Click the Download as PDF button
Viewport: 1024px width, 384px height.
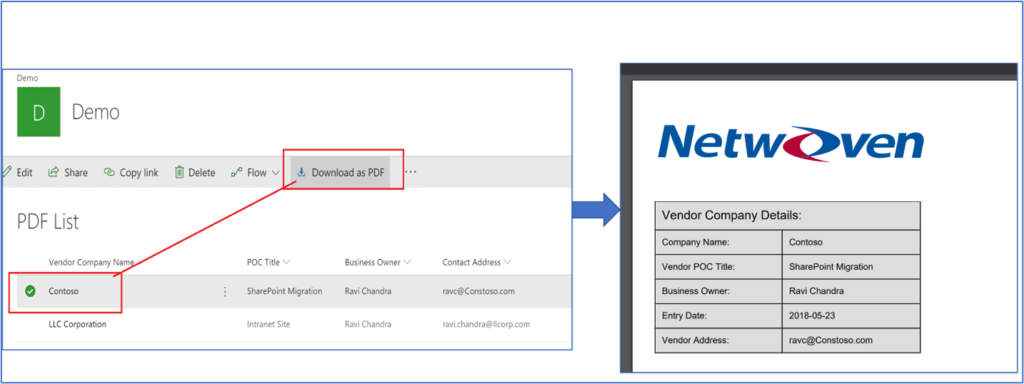point(340,172)
